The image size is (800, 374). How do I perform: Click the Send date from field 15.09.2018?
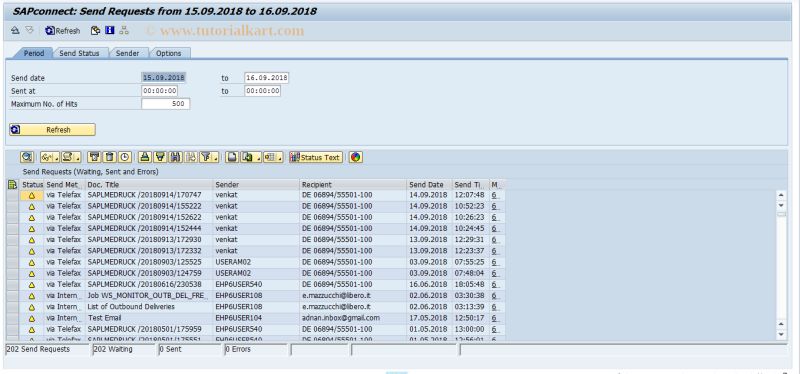click(164, 78)
